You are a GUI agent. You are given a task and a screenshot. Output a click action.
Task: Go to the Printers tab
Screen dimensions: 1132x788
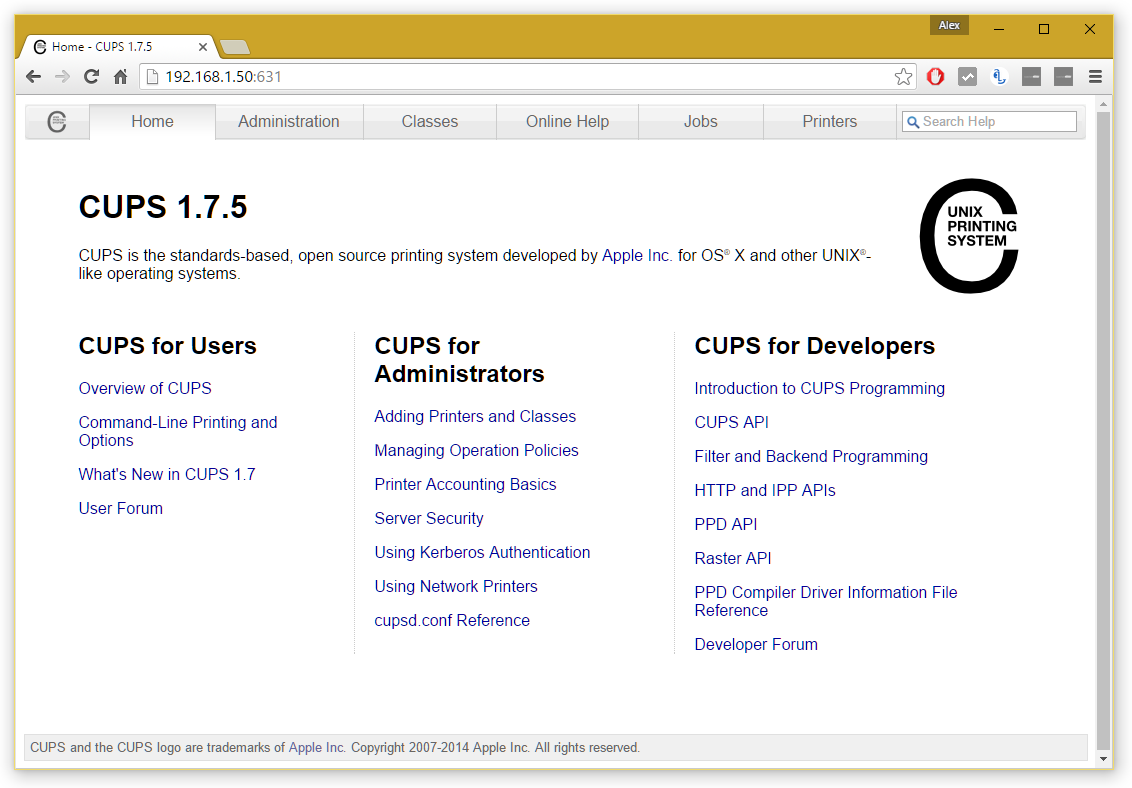click(830, 121)
